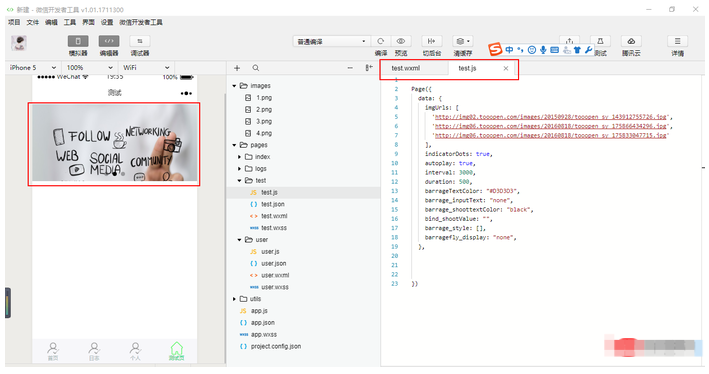
Task: Collapse the images folder
Action: click(234, 86)
